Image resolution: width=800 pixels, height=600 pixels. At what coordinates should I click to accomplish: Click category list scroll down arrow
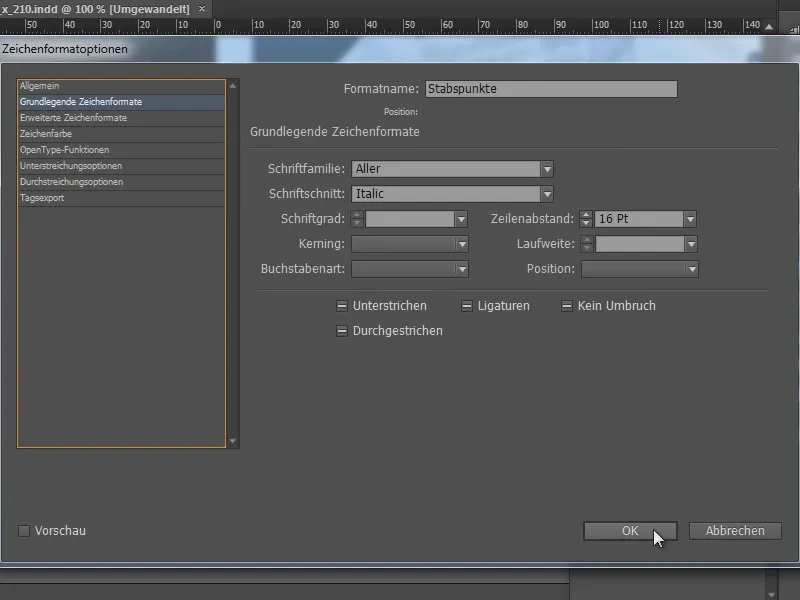click(233, 441)
